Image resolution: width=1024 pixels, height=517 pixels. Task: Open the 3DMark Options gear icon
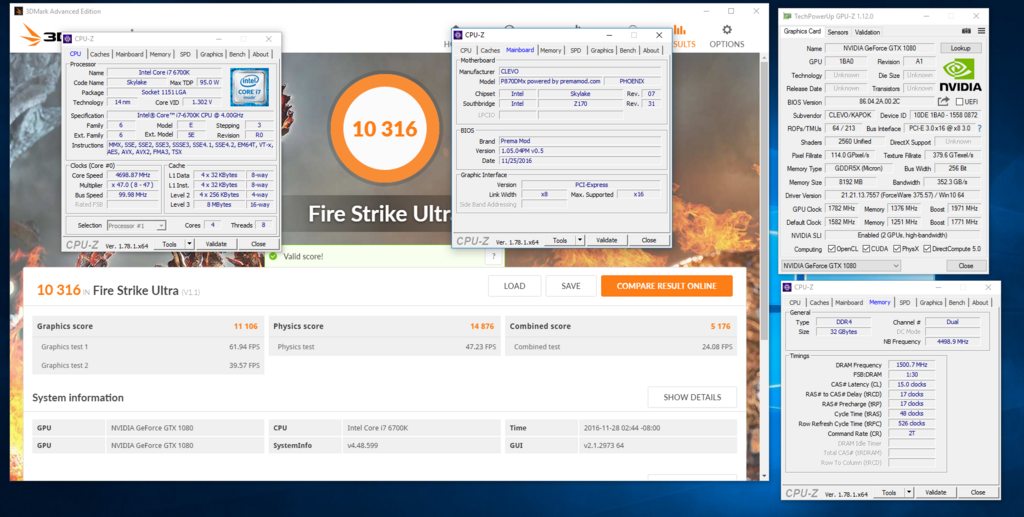(727, 29)
